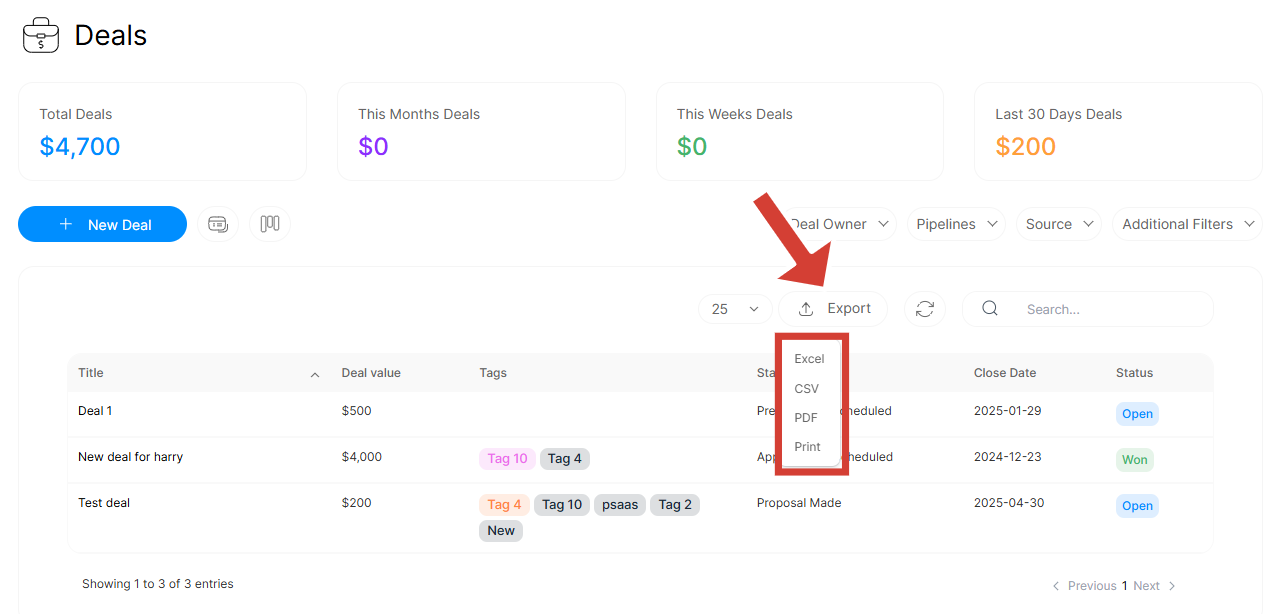1277x614 pixels.
Task: Open the 25 entries-per-page dropdown
Action: (x=735, y=309)
